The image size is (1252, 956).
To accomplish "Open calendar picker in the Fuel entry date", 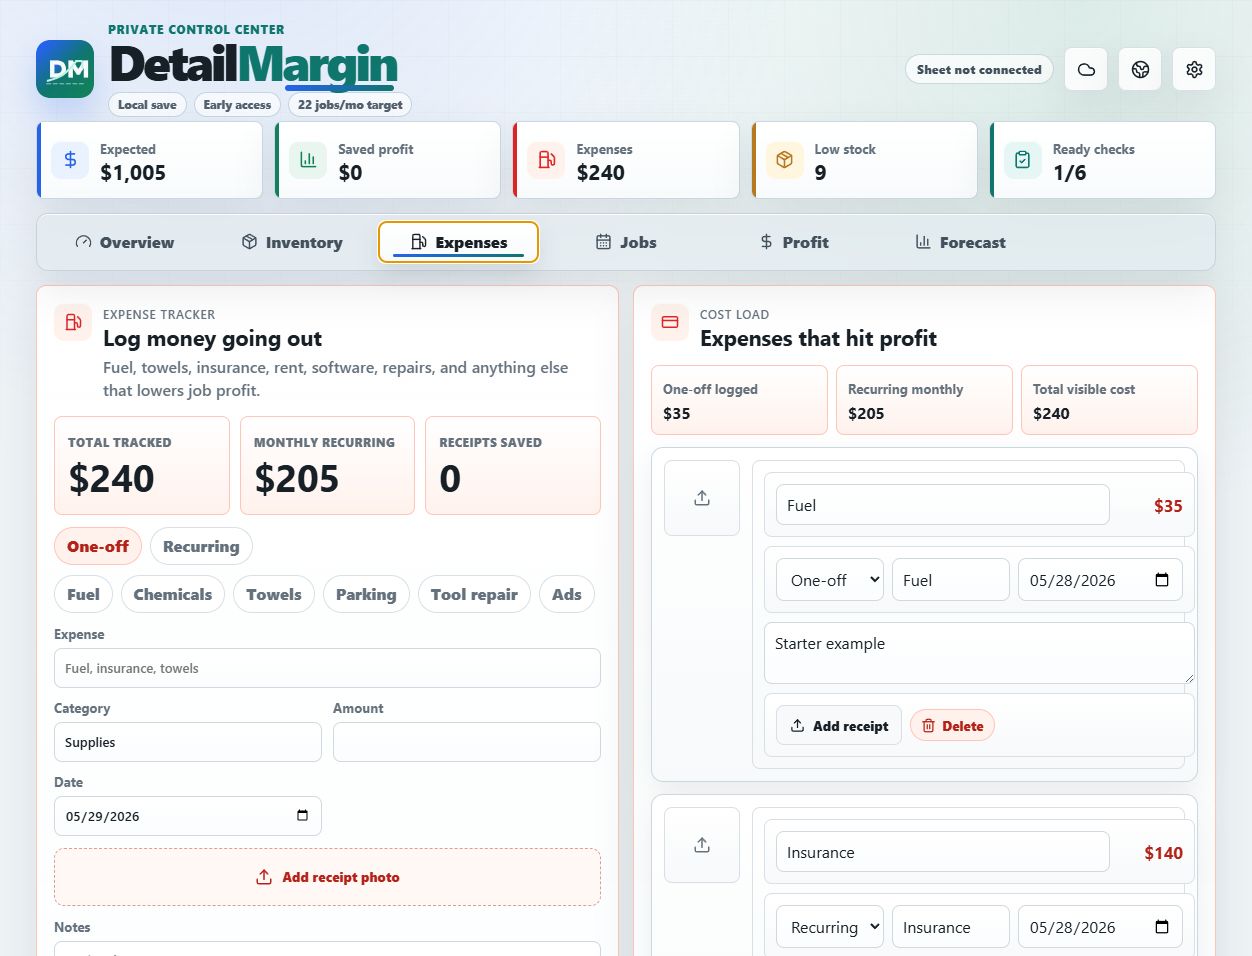I will [1162, 580].
